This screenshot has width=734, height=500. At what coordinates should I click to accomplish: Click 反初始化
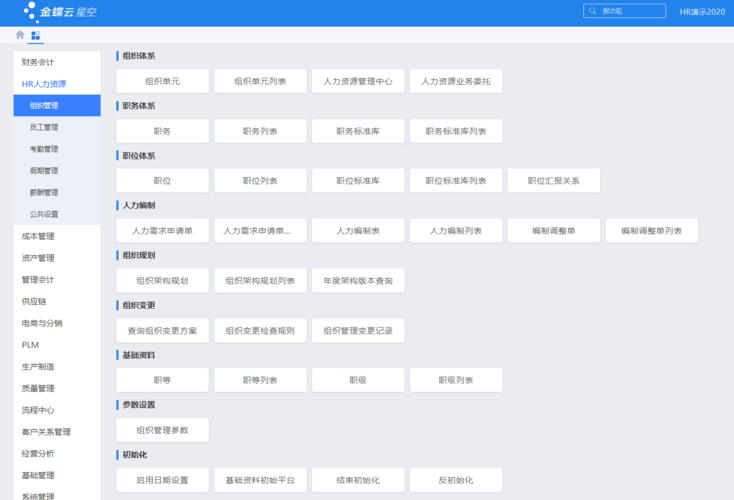(456, 480)
